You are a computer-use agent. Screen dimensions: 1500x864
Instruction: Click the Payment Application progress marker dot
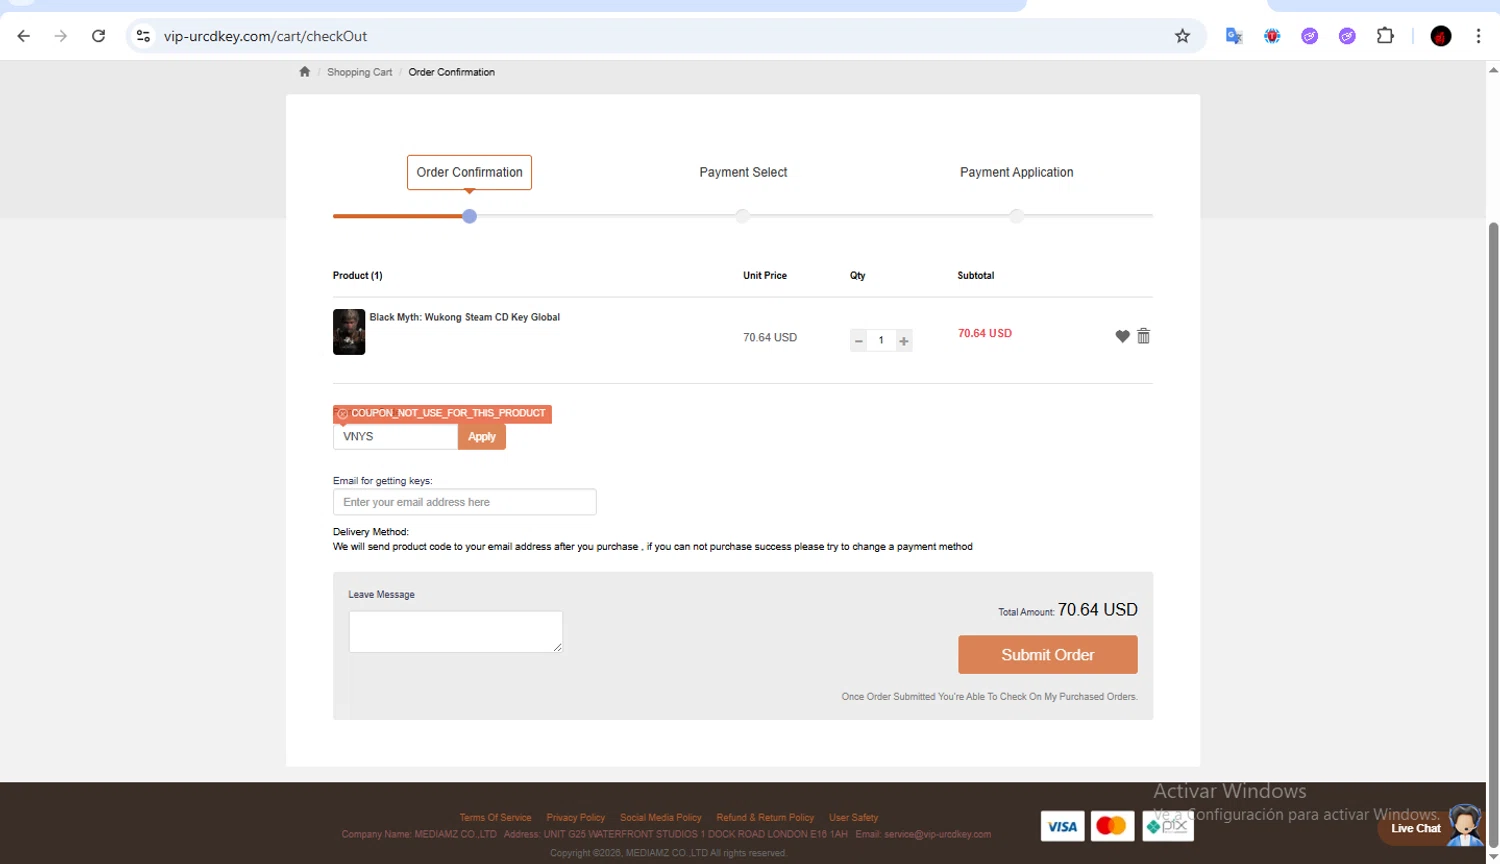point(1016,216)
